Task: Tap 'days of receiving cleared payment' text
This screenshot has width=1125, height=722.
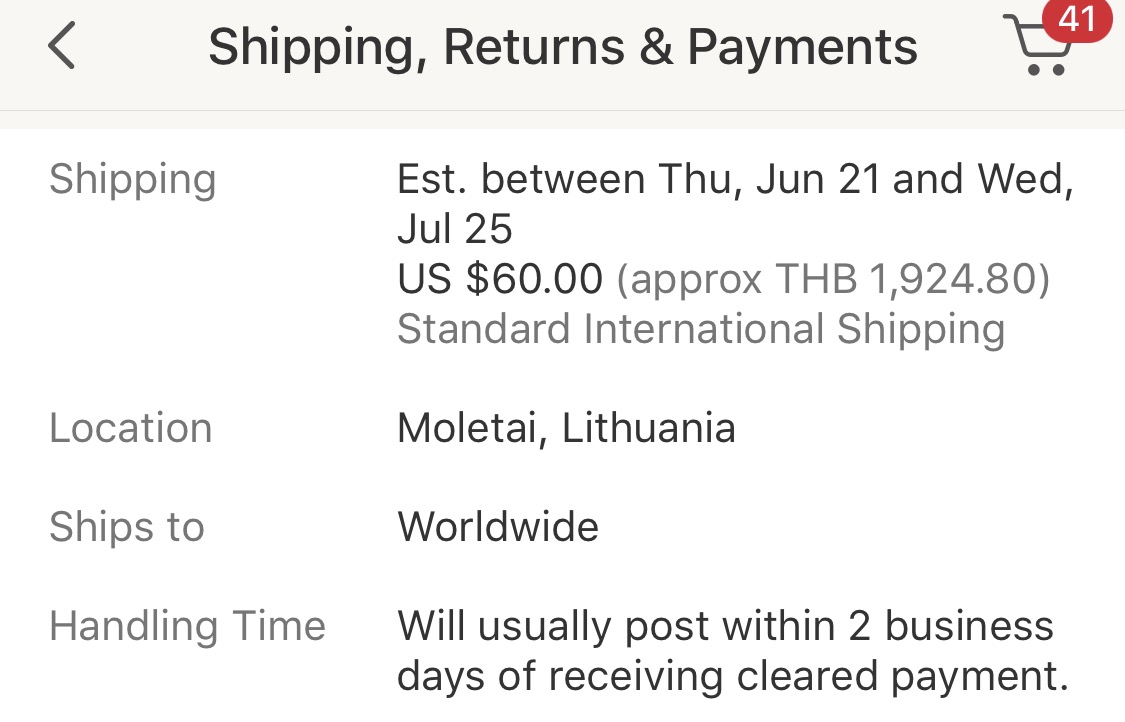Action: point(733,676)
